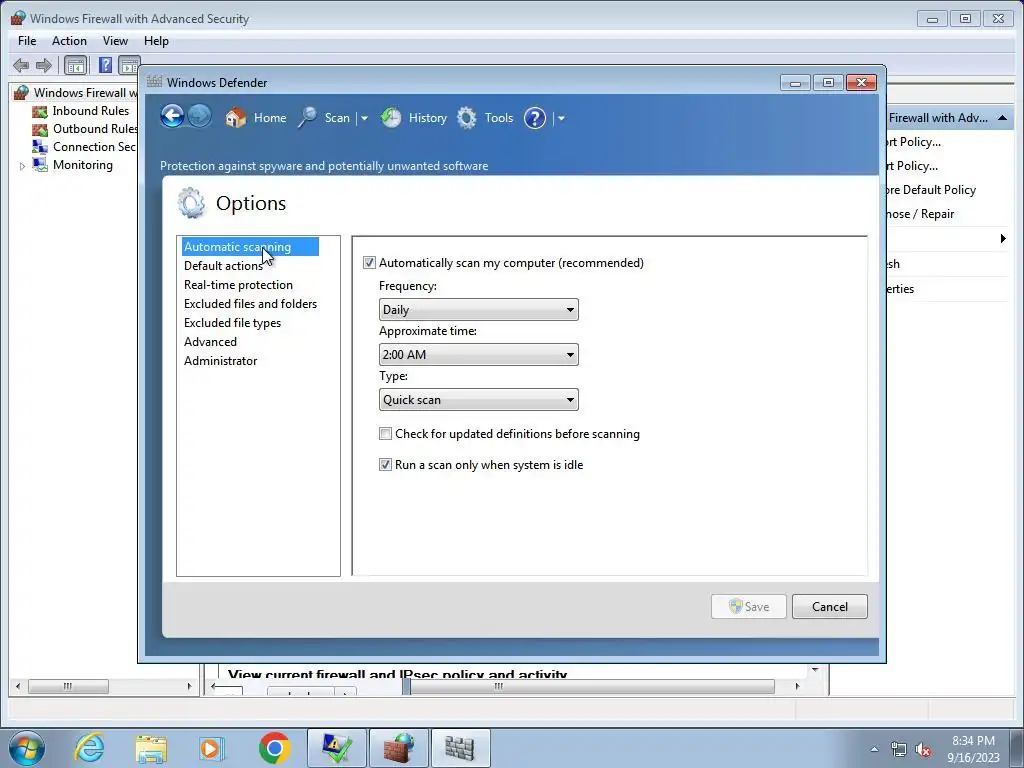The height and width of the screenshot is (768, 1024).
Task: Open Windows Media Player from taskbar
Action: point(211,748)
